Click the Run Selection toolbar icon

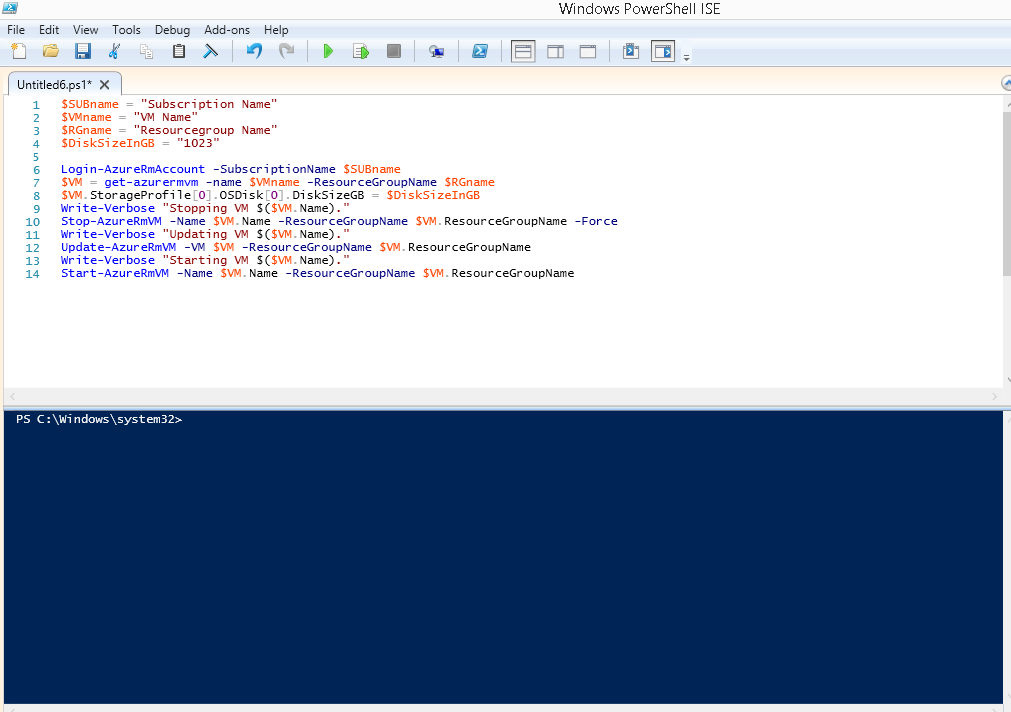coord(361,50)
